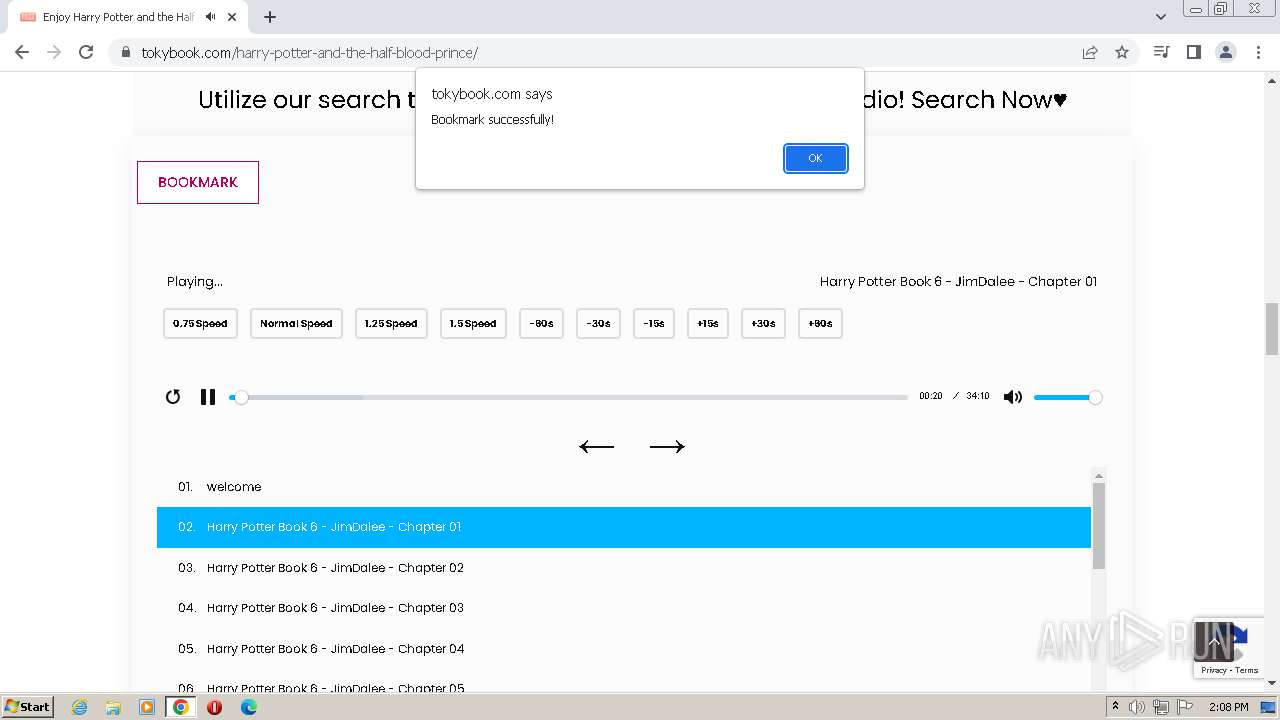Play Chapter 03 from the playlist
The image size is (1280, 720).
pos(623,608)
